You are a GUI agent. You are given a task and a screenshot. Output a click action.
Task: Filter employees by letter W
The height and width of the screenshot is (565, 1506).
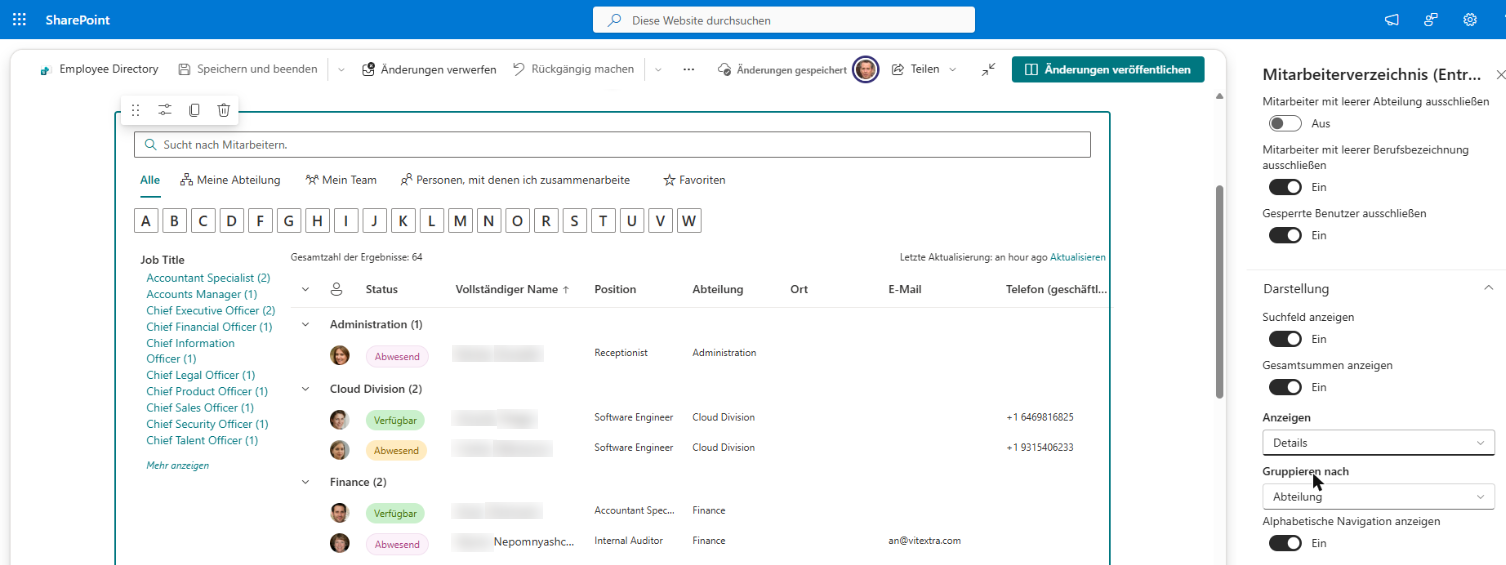point(689,221)
